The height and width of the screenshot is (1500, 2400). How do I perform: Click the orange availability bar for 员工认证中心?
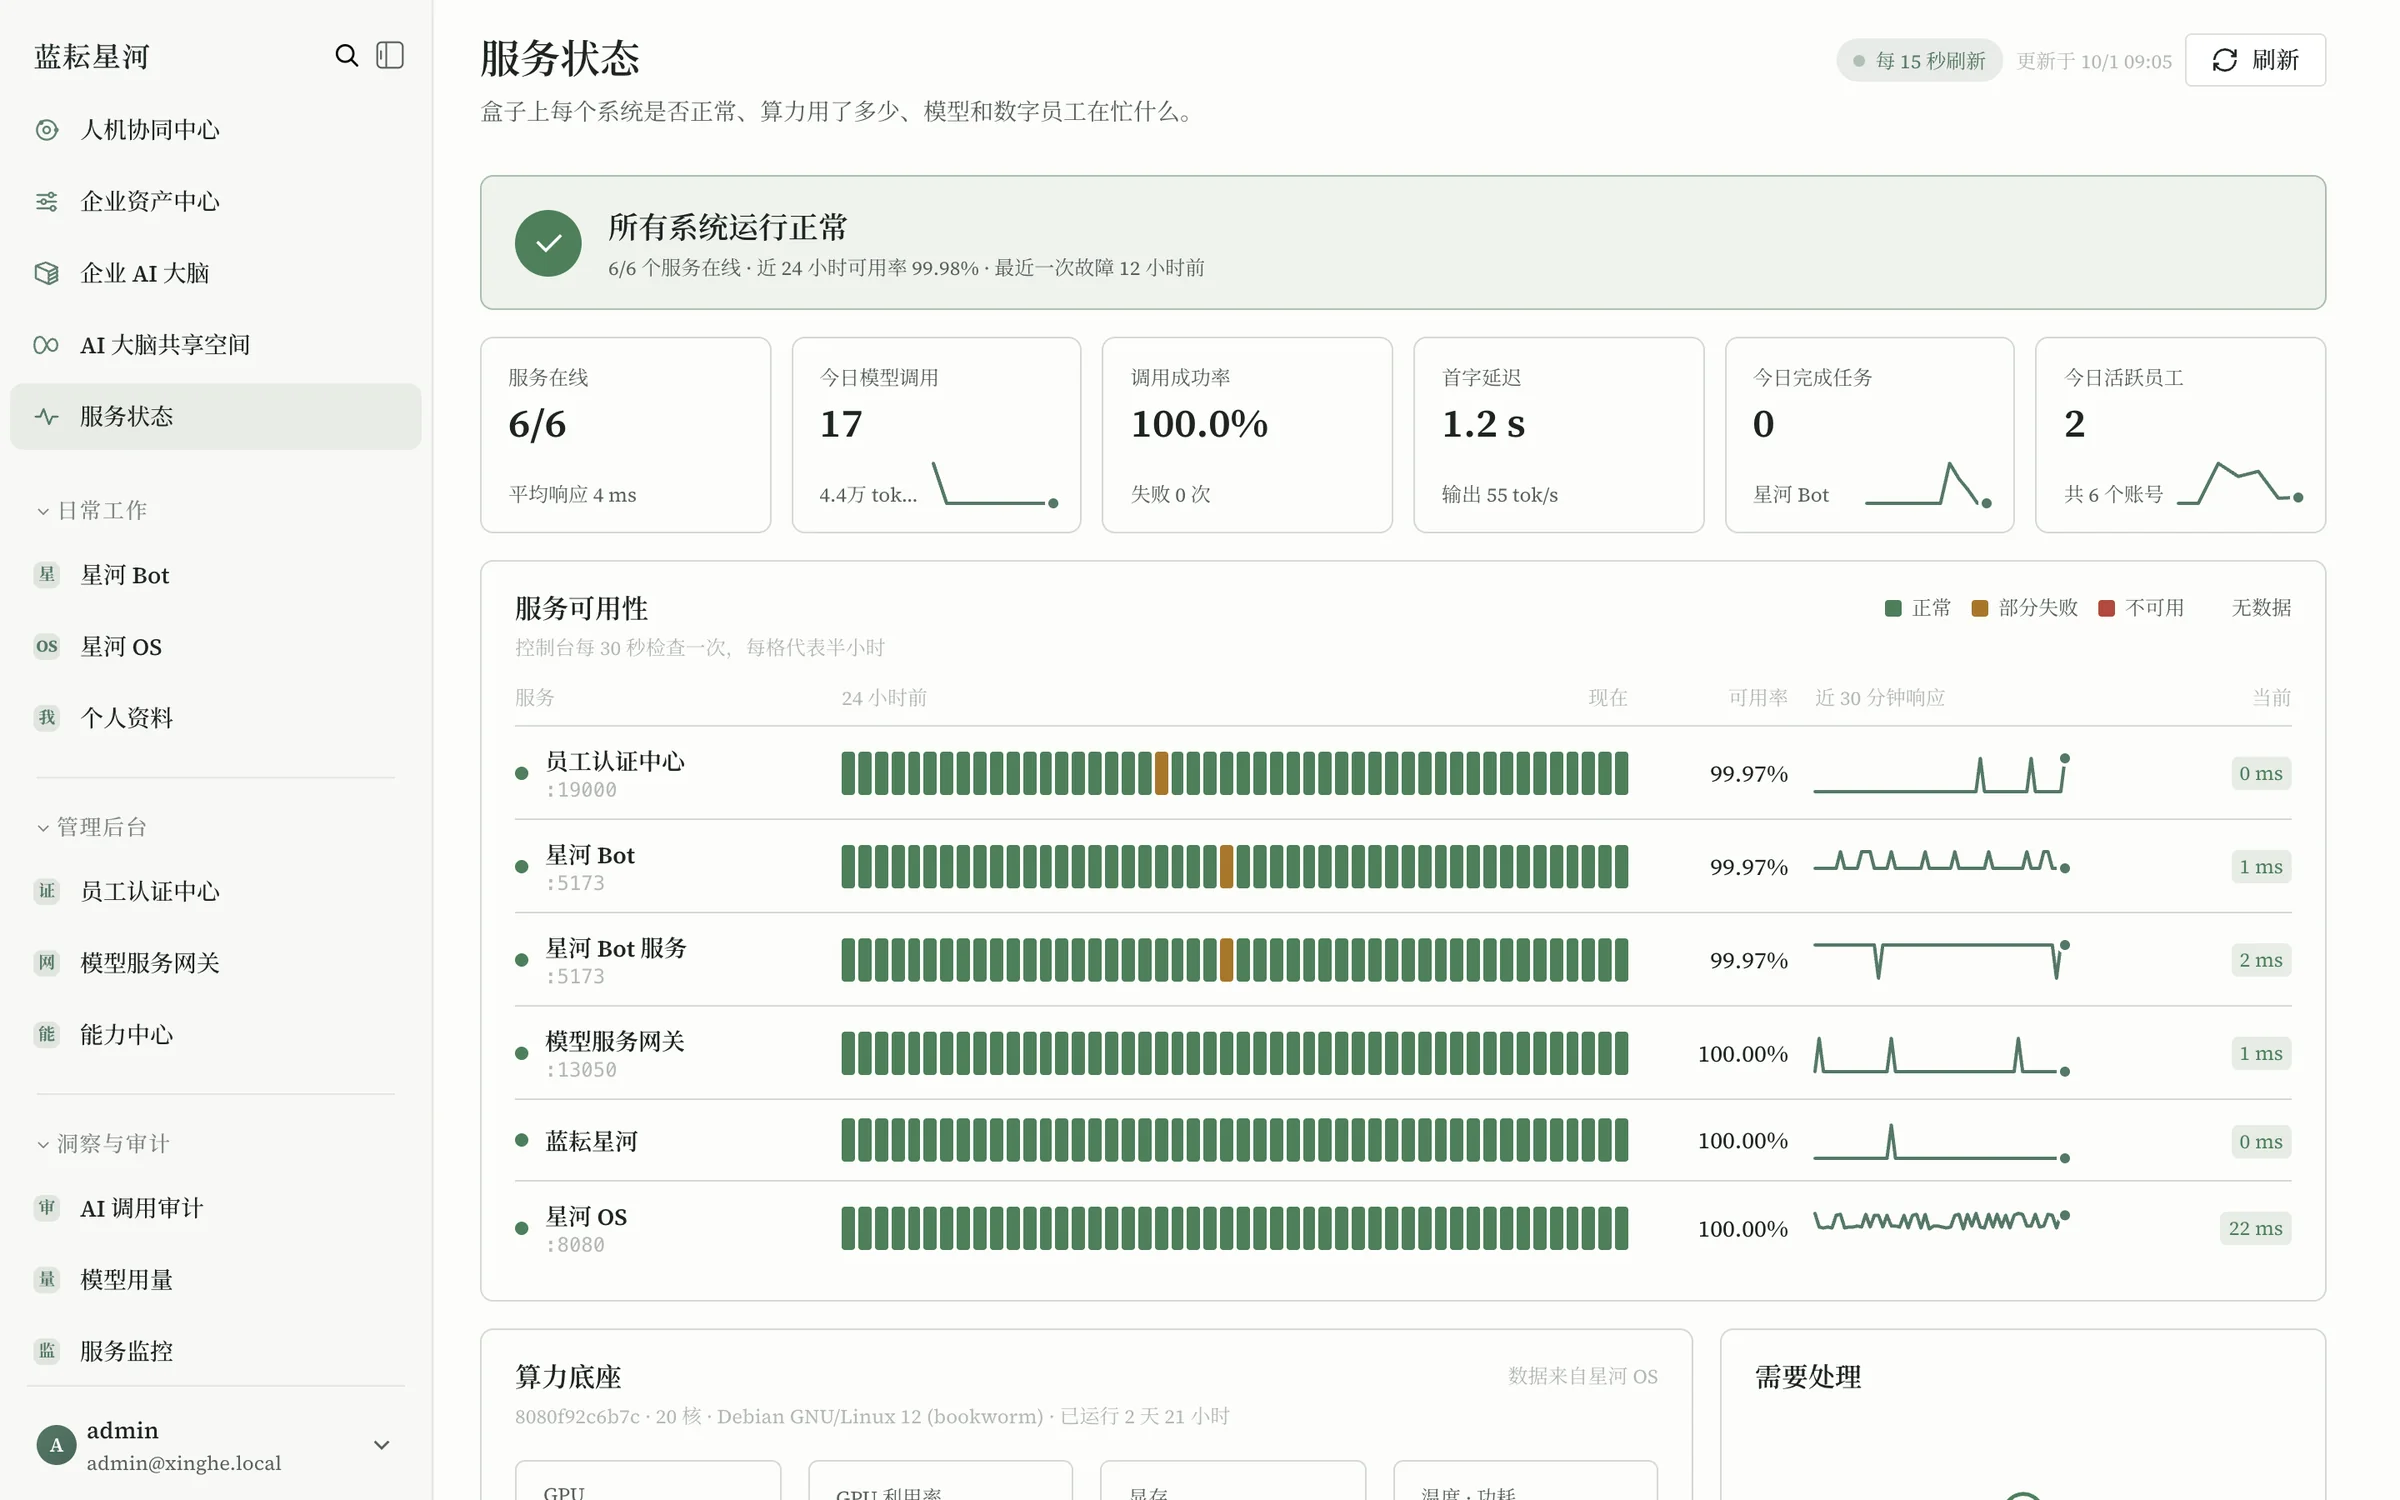pyautogui.click(x=1161, y=773)
